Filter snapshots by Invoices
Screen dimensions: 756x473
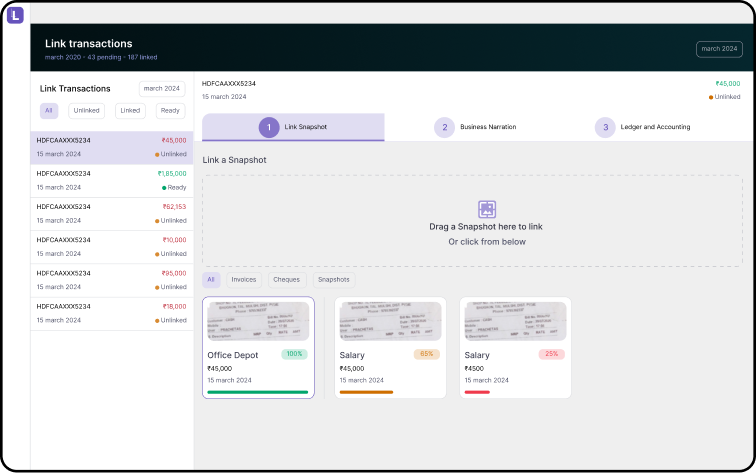244,280
